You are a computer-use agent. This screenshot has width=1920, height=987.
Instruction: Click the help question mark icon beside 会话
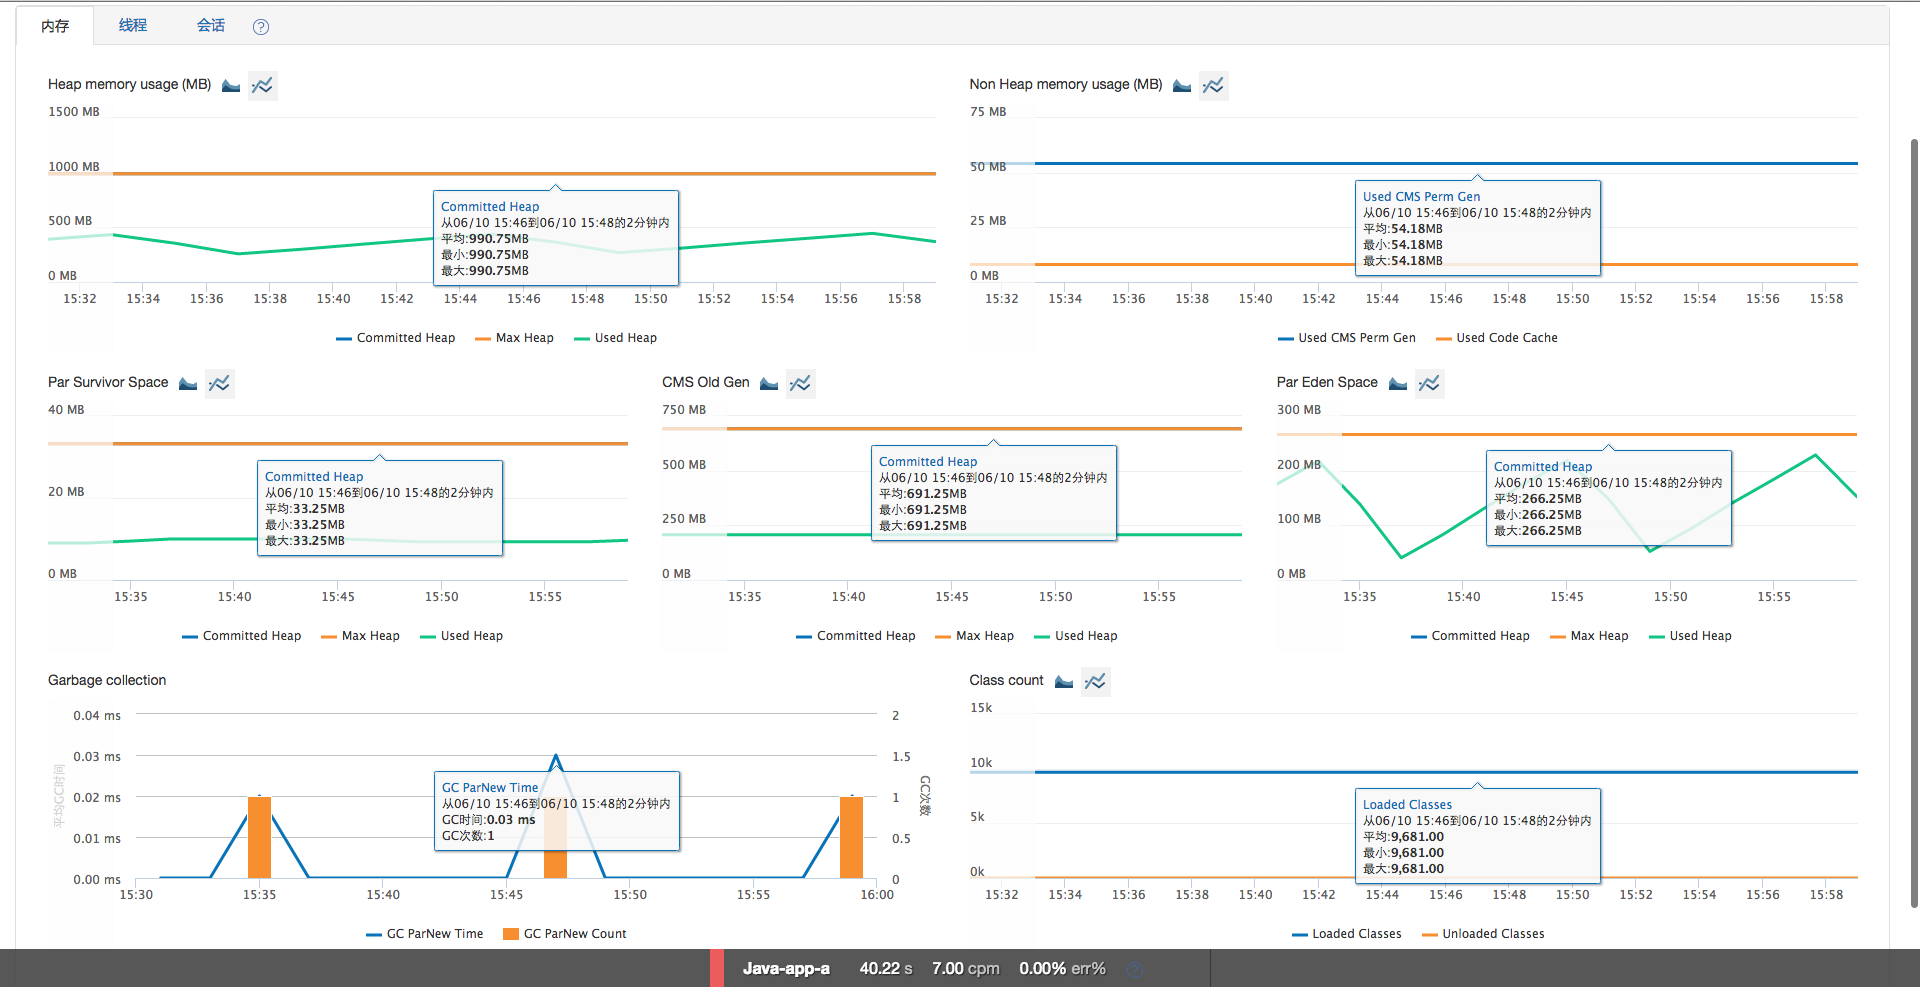261,27
